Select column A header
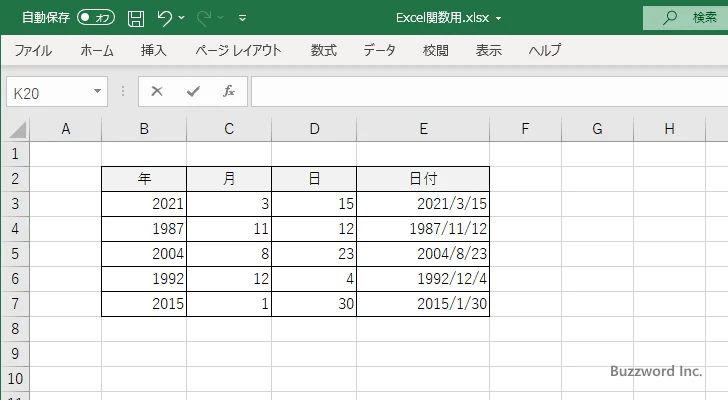The width and height of the screenshot is (728, 400). [x=65, y=129]
